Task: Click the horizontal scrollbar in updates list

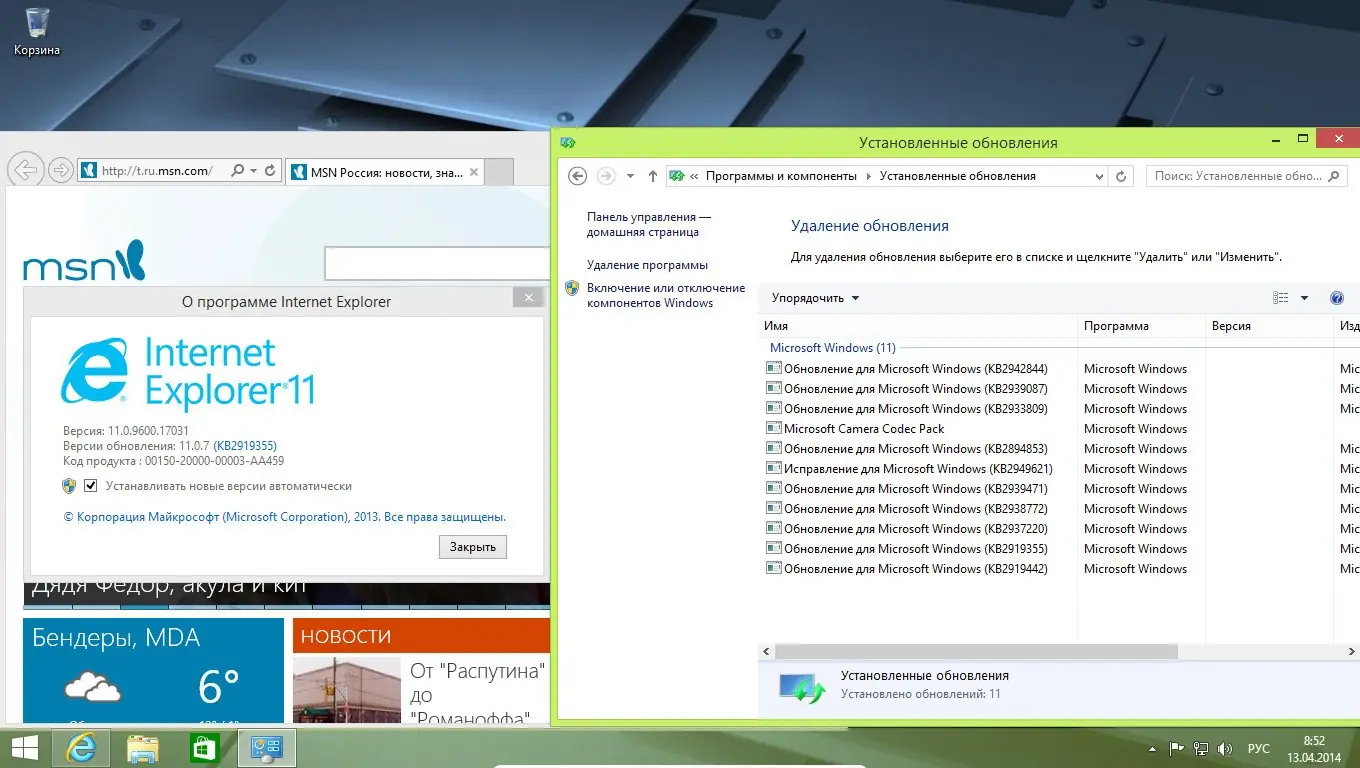Action: click(976, 651)
